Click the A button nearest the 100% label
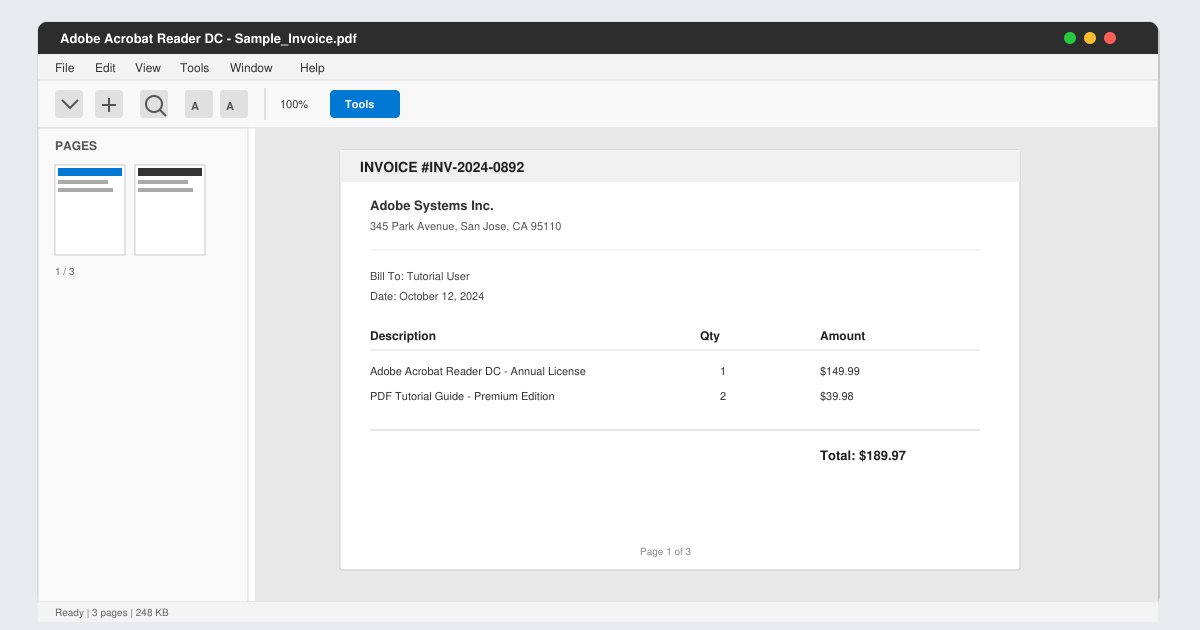The height and width of the screenshot is (630, 1200). click(234, 104)
